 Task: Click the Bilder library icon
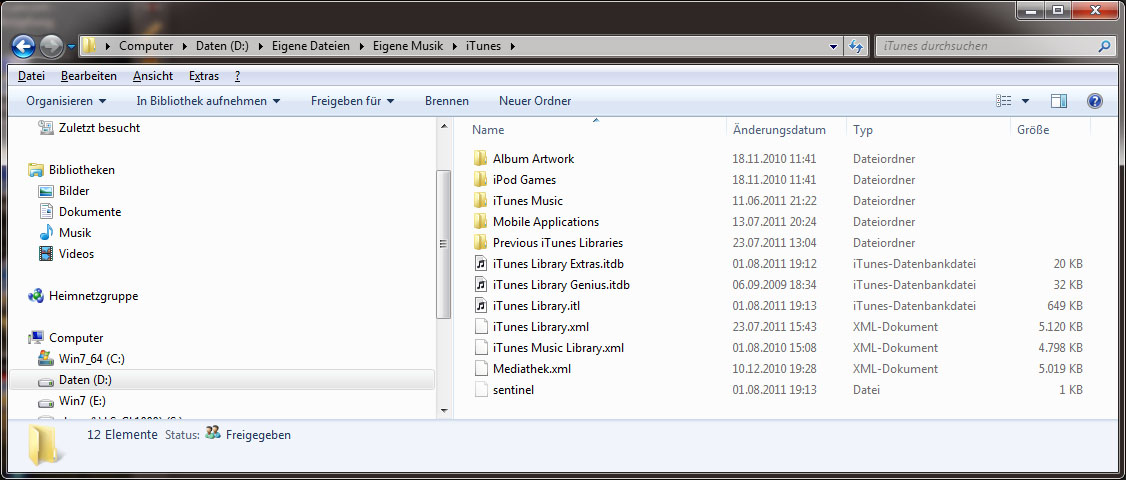(46, 191)
